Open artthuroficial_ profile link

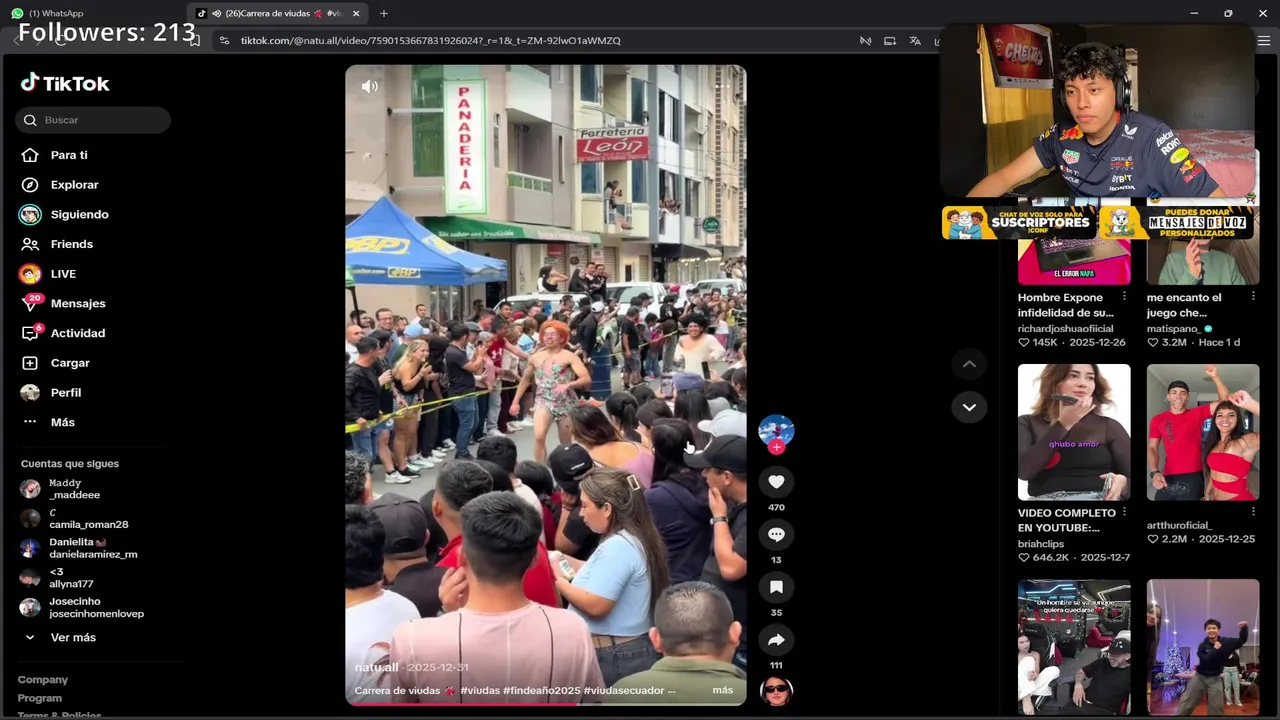click(1179, 525)
